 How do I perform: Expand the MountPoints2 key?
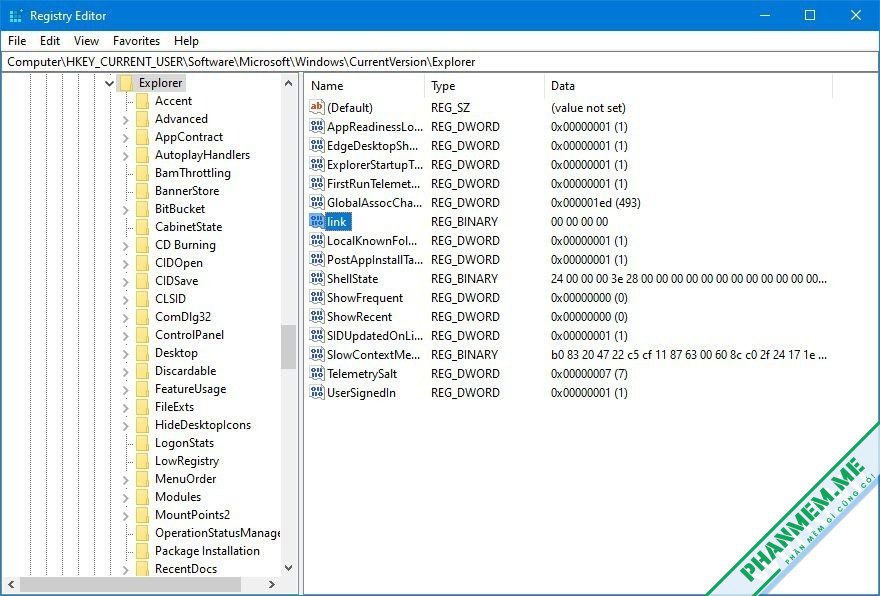pos(126,515)
